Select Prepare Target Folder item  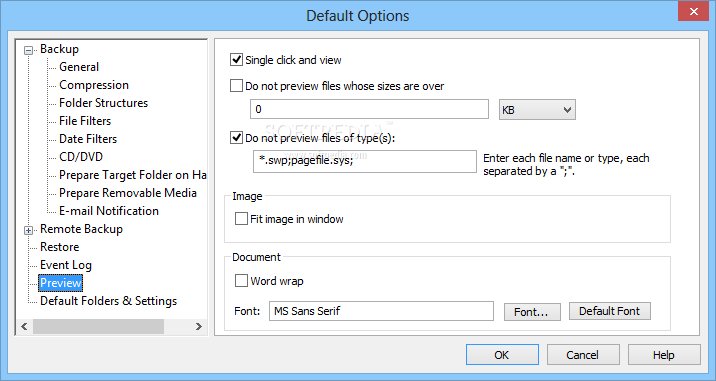[x=132, y=175]
